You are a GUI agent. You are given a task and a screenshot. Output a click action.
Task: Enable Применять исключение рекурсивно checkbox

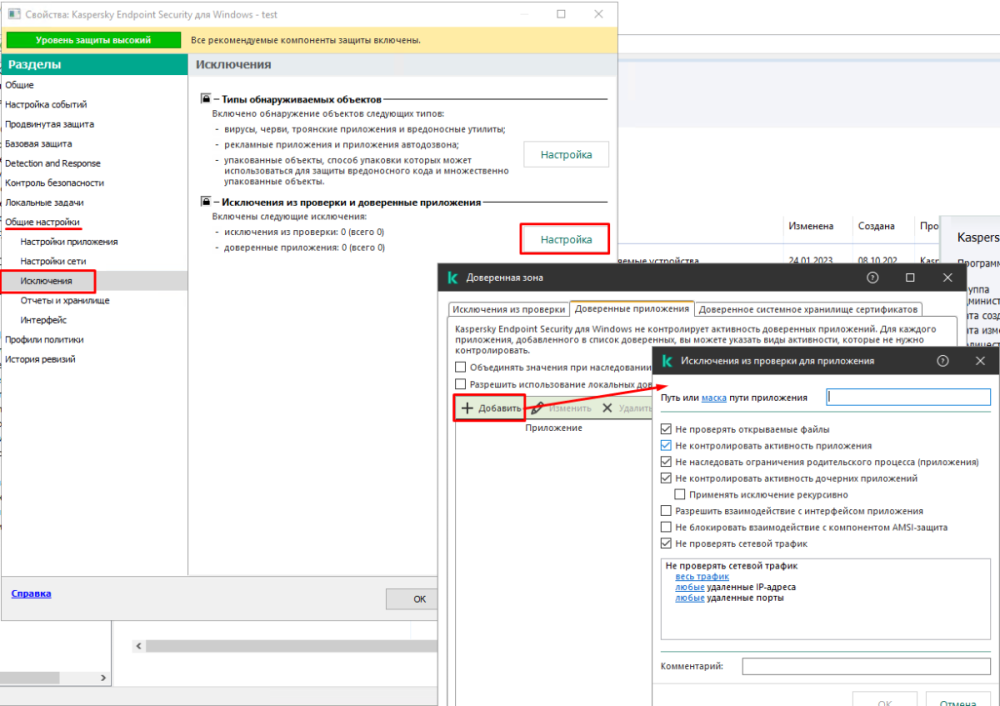[x=680, y=494]
